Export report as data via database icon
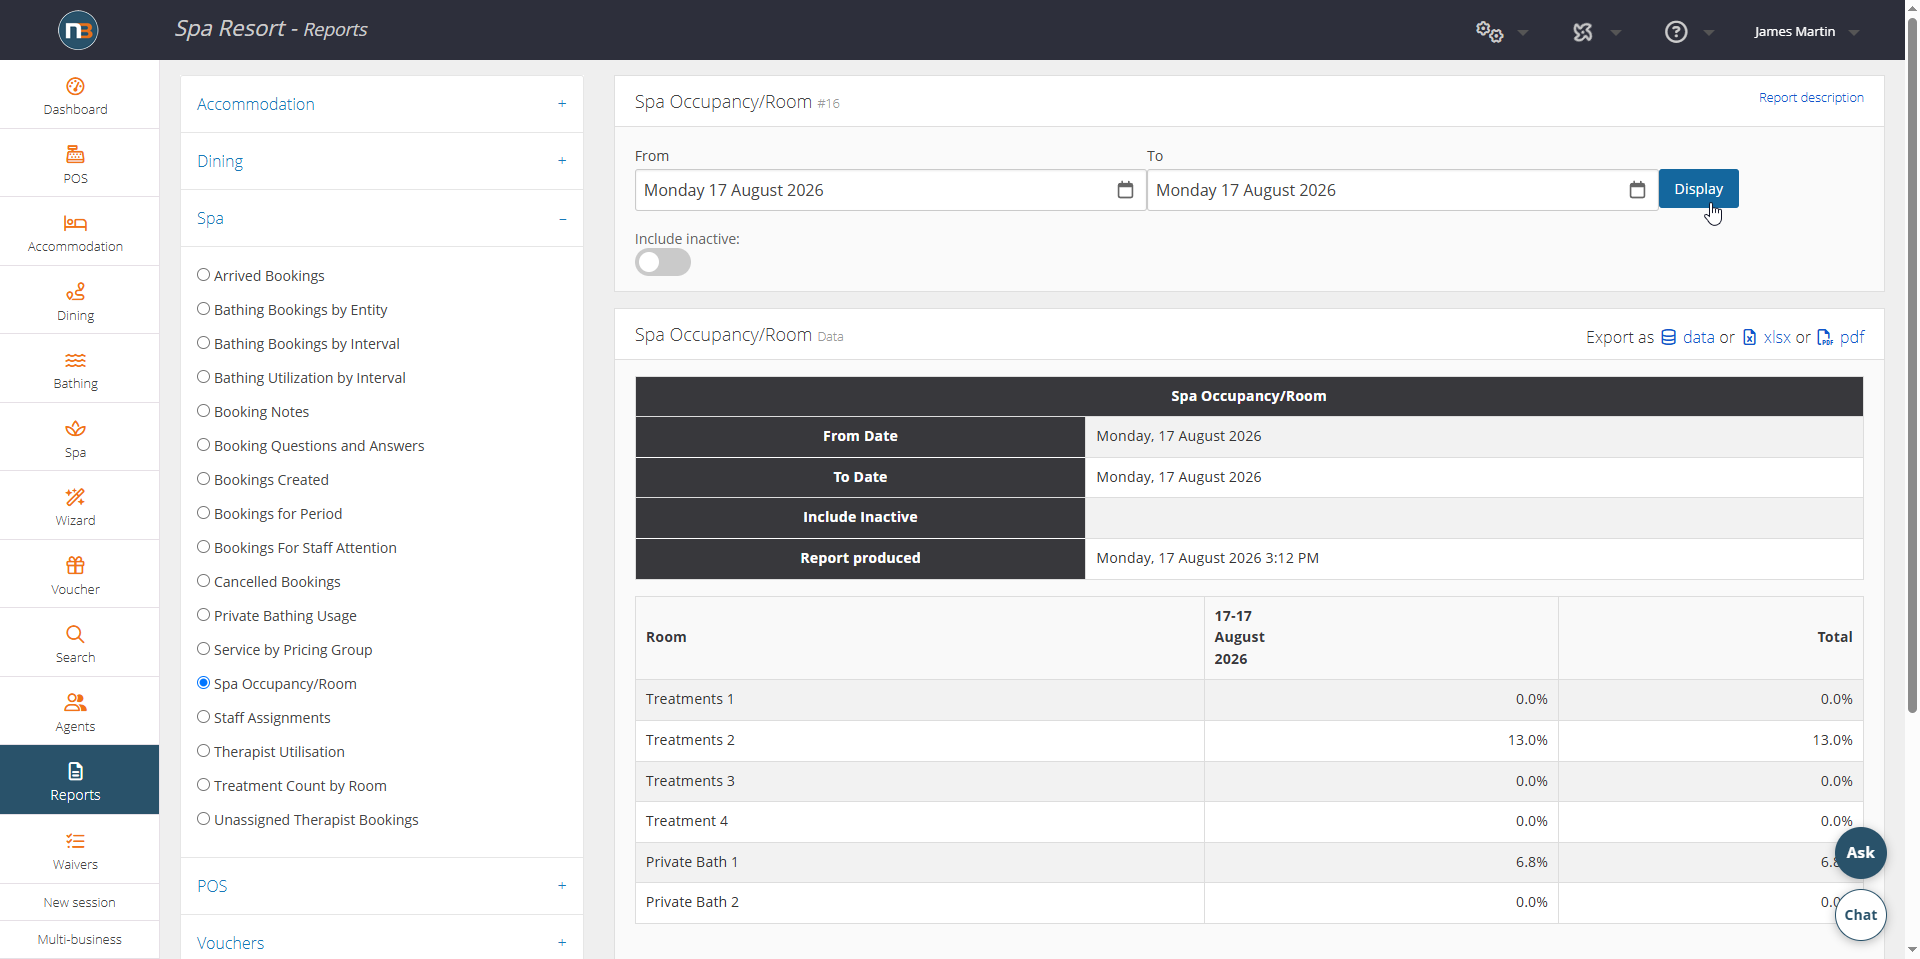 click(1669, 337)
